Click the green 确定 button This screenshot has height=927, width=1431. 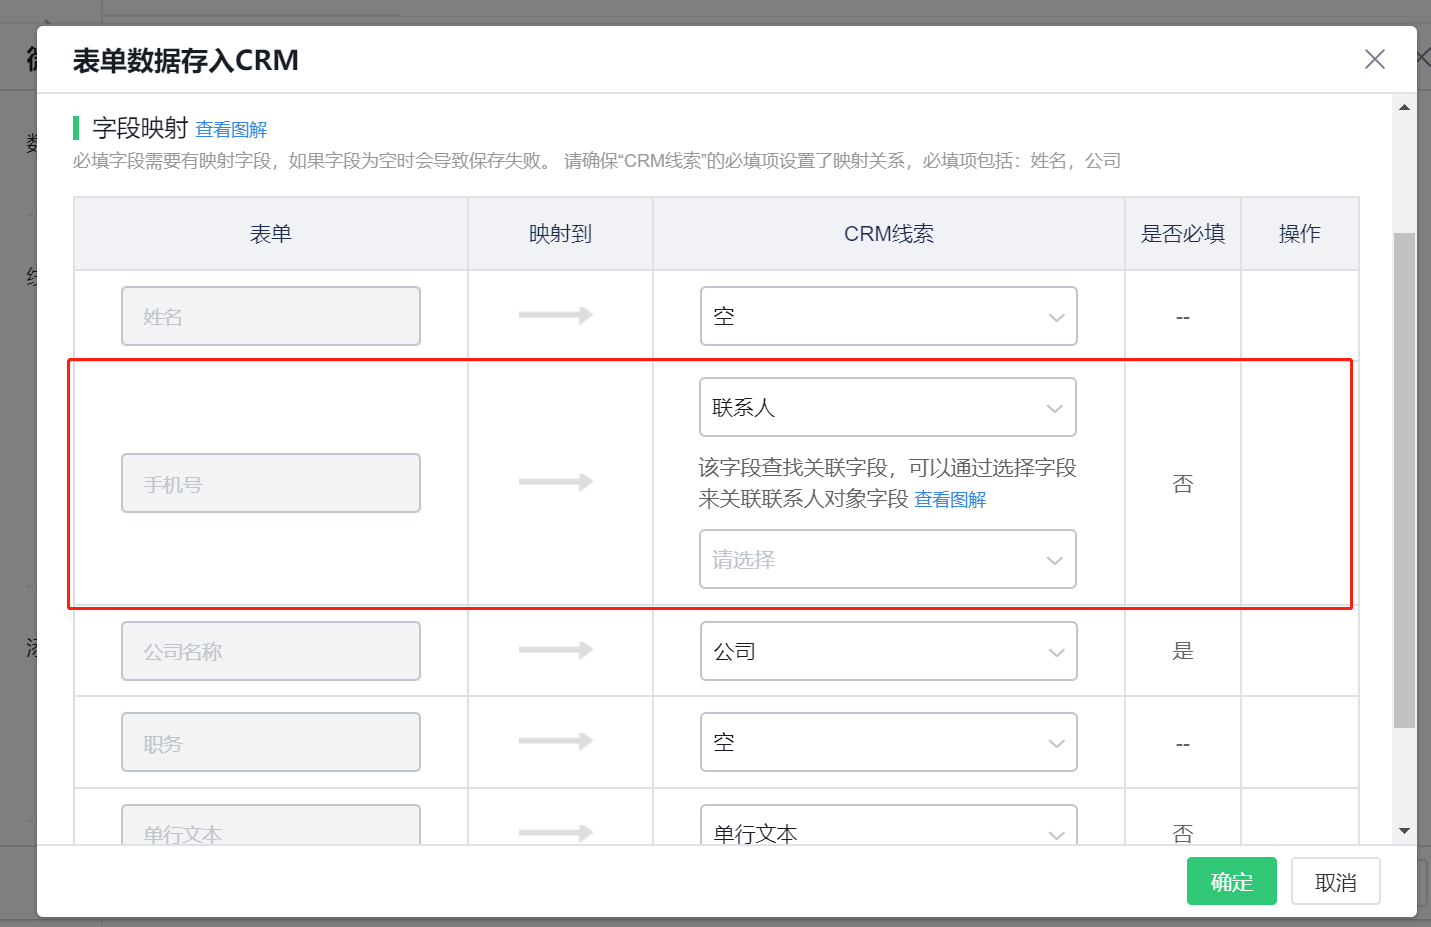click(x=1231, y=881)
